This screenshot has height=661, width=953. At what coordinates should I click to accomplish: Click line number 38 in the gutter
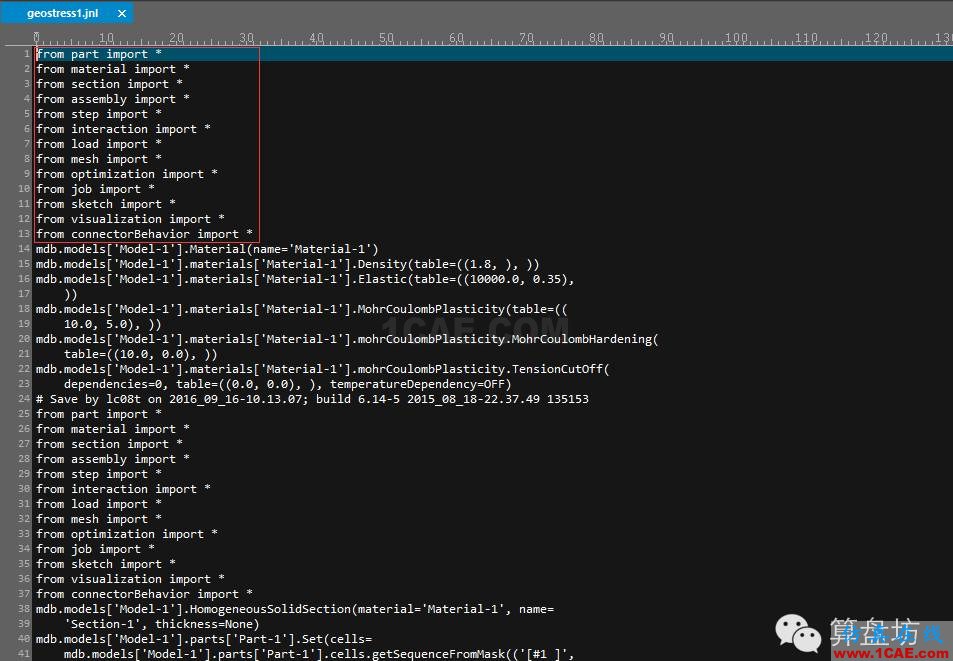click(x=24, y=608)
